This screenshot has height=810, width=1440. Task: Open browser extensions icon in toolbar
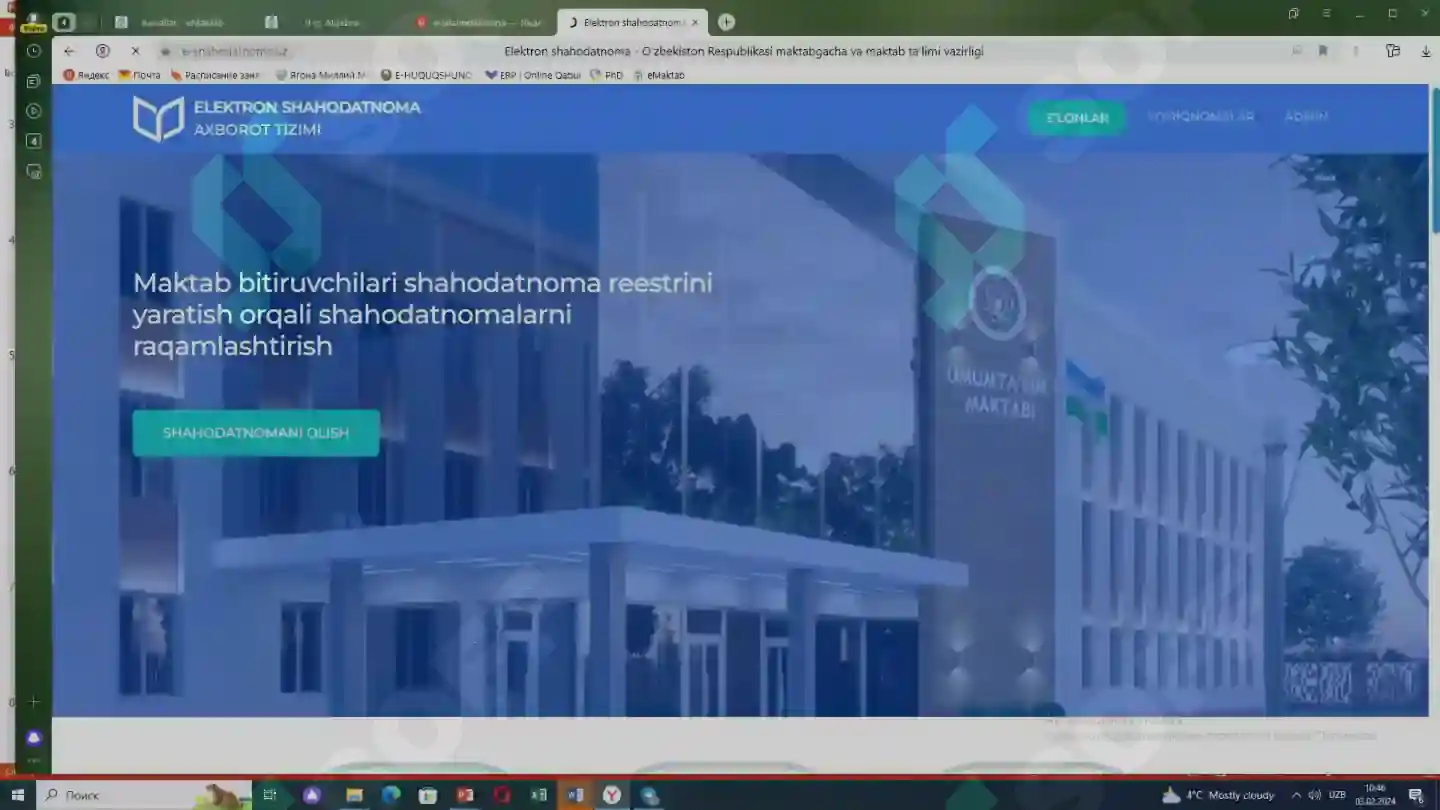[1393, 51]
